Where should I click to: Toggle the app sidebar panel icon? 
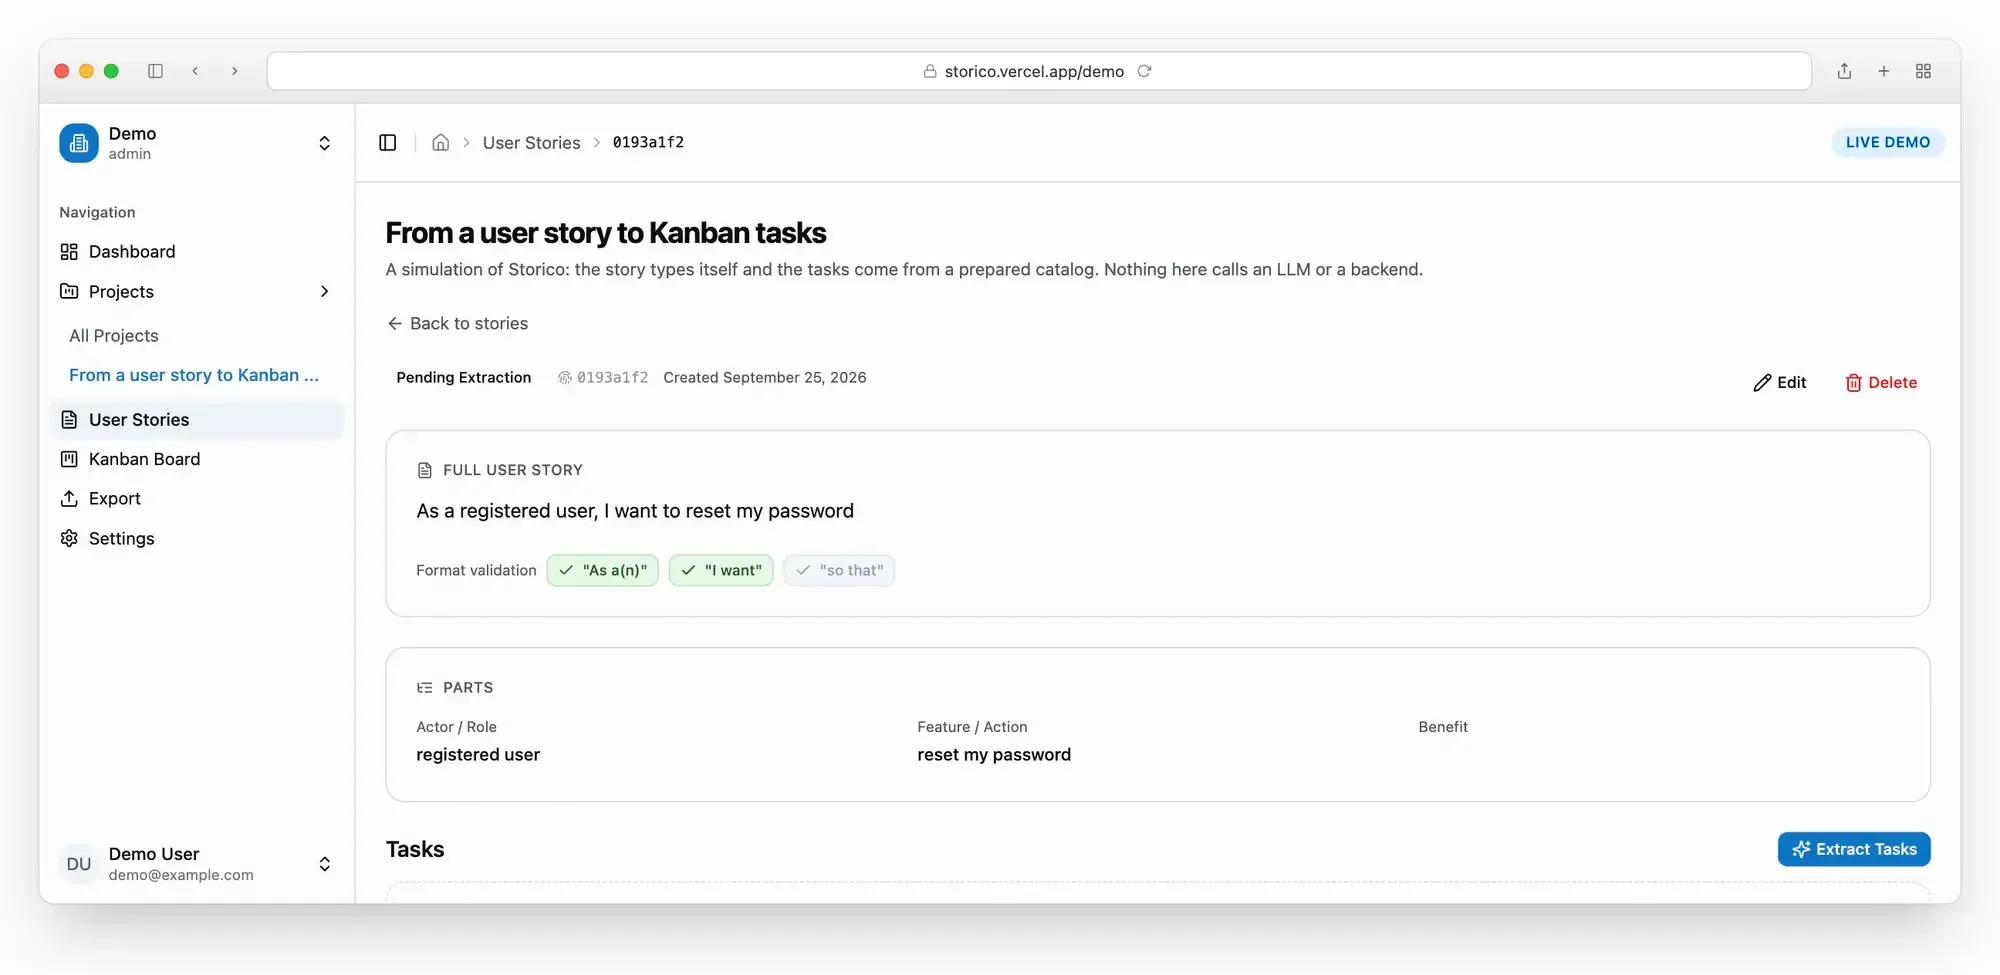[x=388, y=143]
